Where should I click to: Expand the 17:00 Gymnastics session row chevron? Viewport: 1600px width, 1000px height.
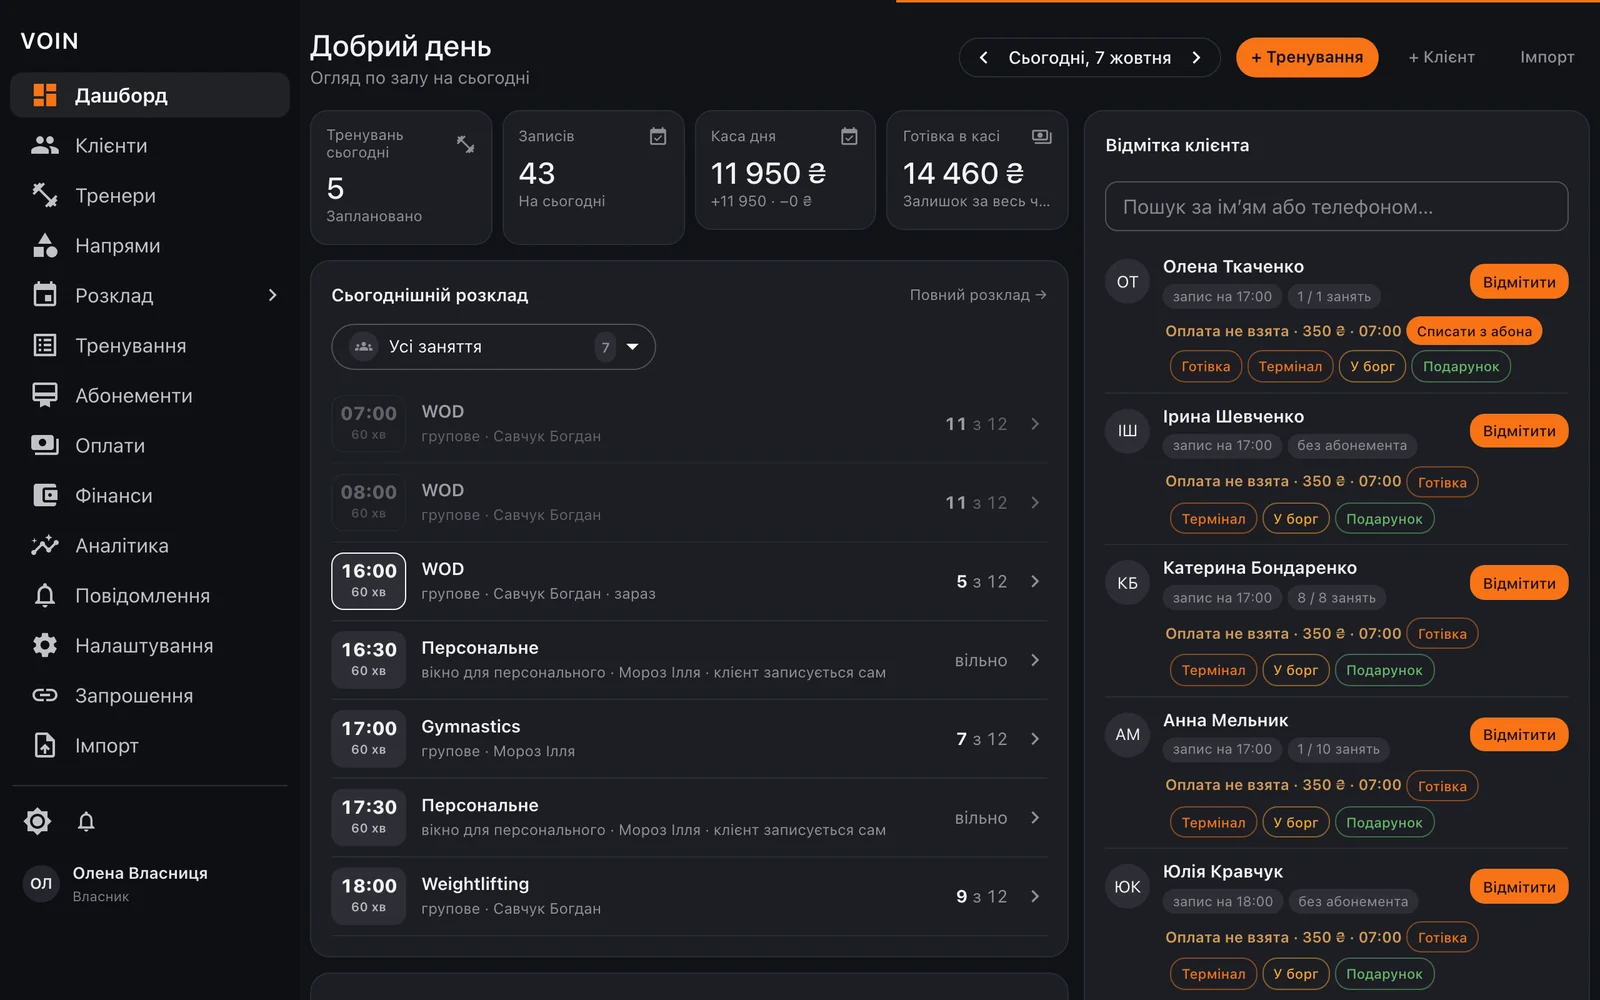coord(1035,739)
